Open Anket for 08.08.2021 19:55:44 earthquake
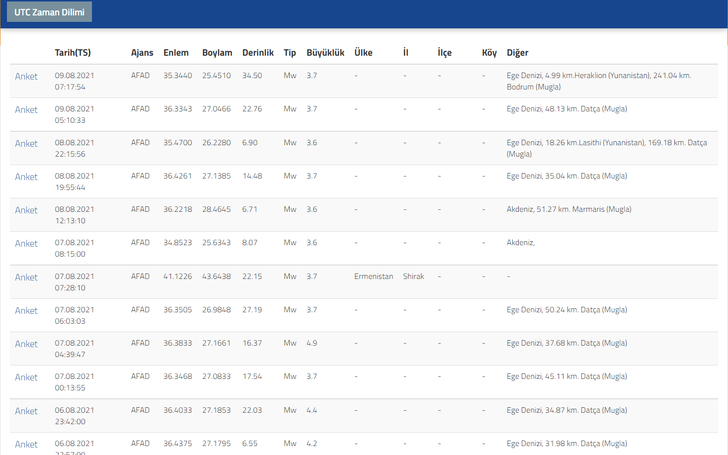Screen dimensions: 728x455 pyautogui.click(x=26, y=177)
